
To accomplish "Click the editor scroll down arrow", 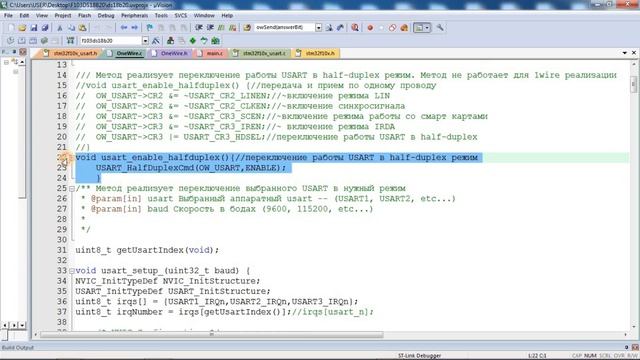I will tap(633, 327).
